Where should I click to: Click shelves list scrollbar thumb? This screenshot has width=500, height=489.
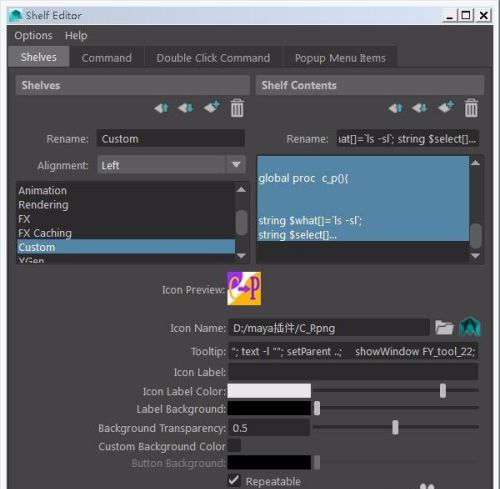coord(241,223)
